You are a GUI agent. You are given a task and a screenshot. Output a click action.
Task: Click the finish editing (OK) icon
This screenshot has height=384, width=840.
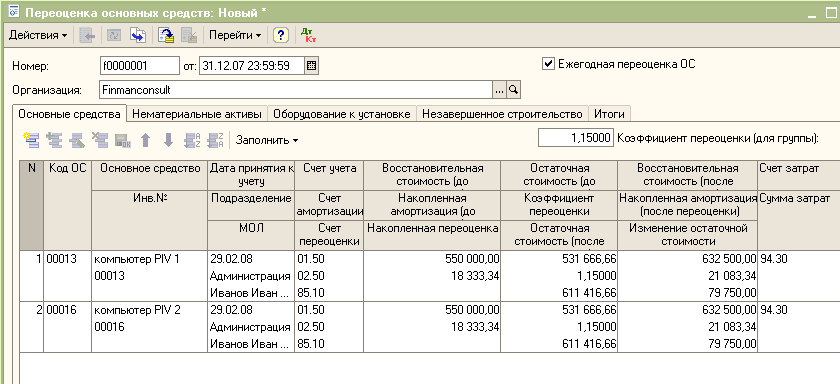click(123, 141)
